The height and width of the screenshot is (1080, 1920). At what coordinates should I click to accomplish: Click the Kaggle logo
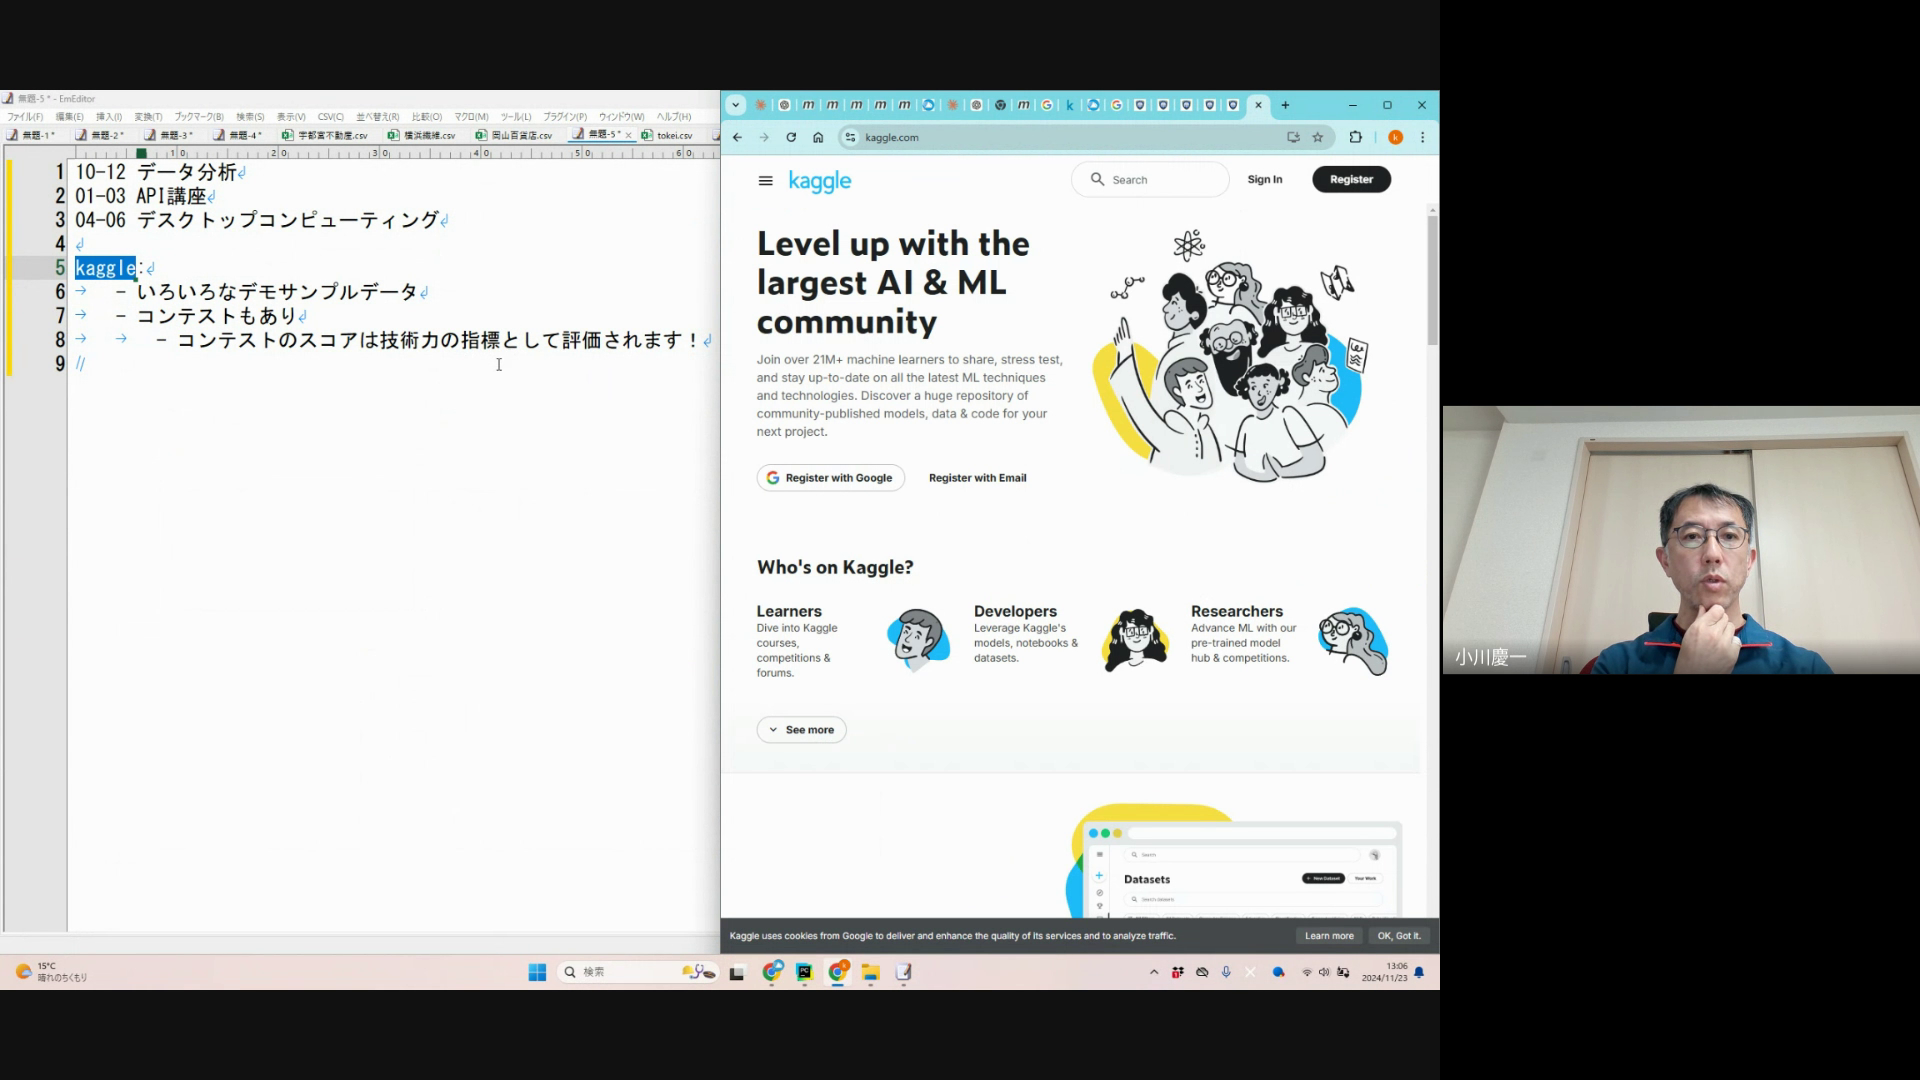click(x=819, y=181)
